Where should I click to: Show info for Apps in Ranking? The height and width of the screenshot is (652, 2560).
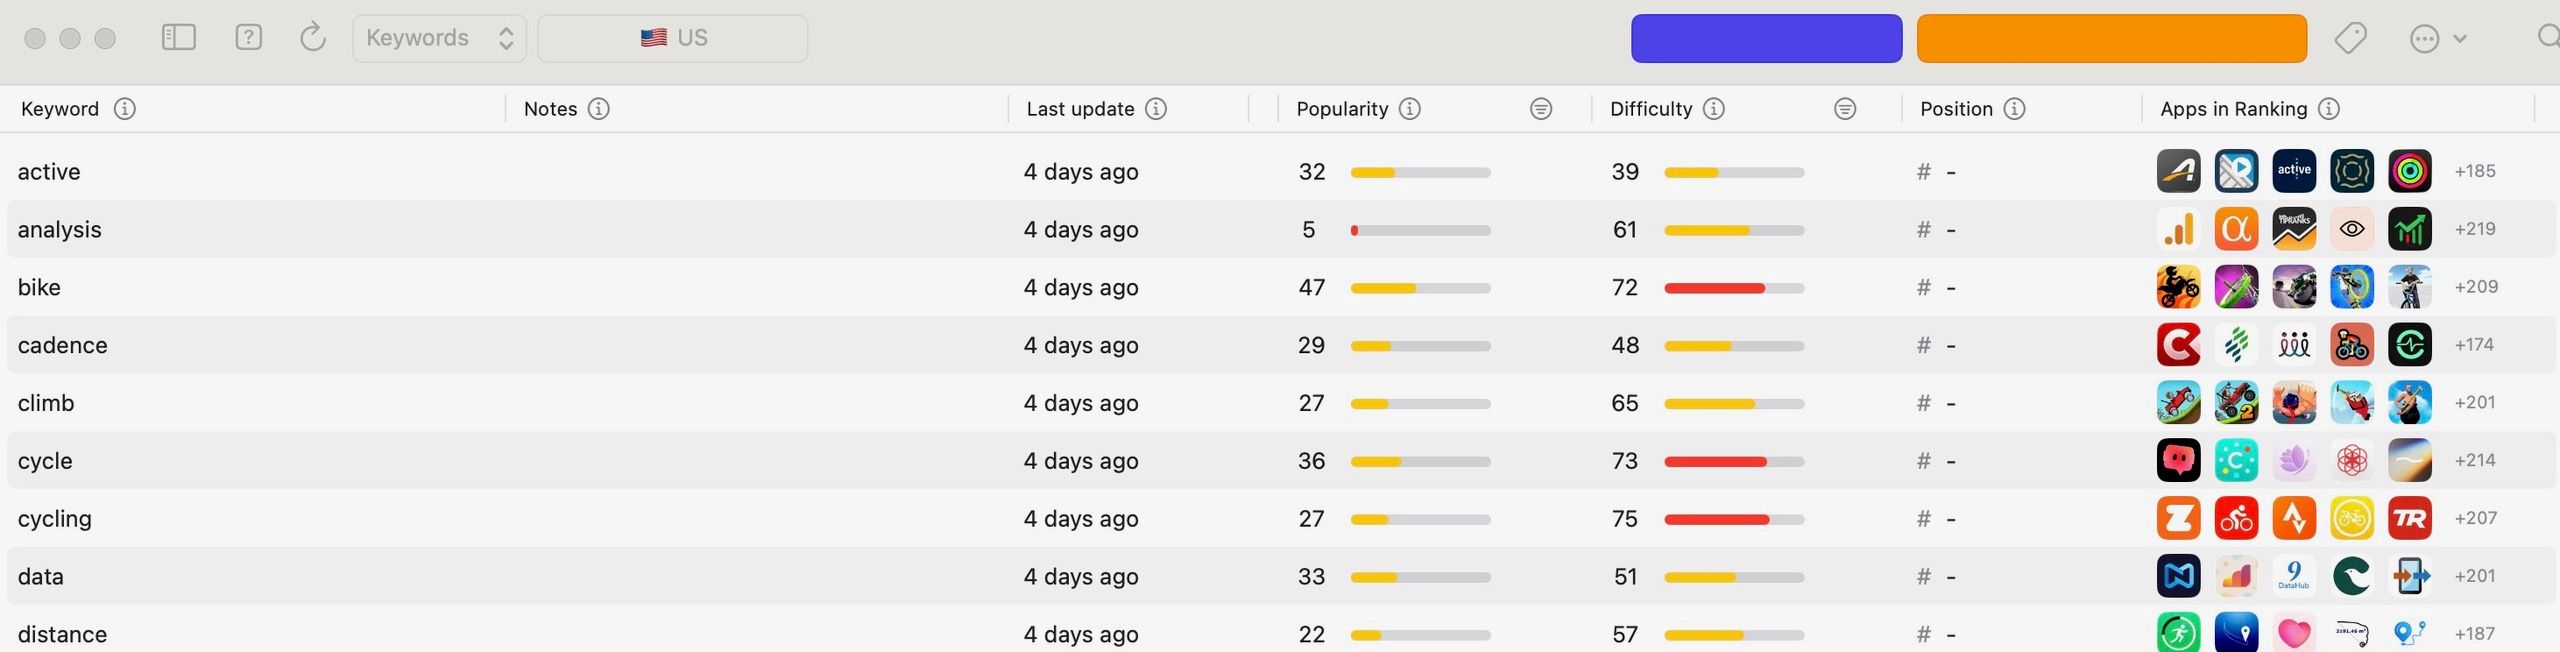click(x=2329, y=109)
